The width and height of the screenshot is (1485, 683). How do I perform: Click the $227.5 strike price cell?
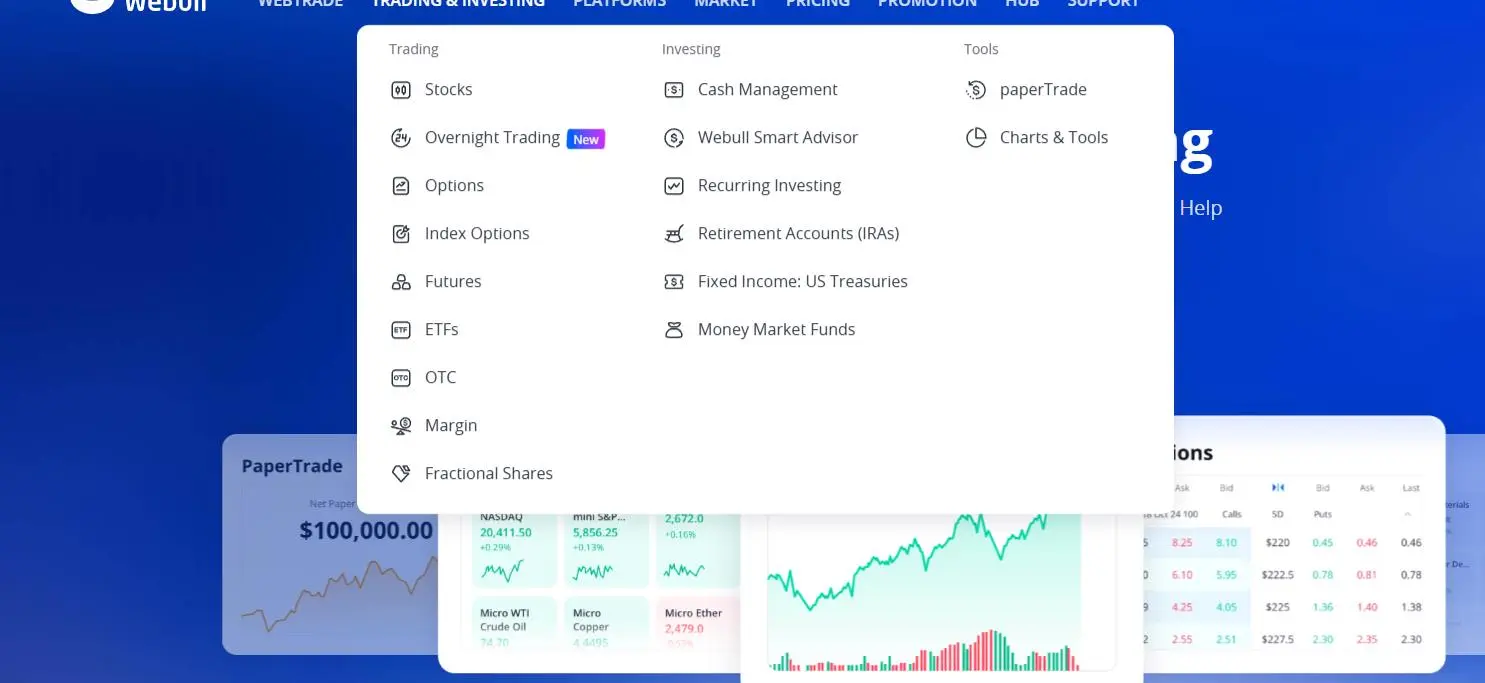(1277, 639)
